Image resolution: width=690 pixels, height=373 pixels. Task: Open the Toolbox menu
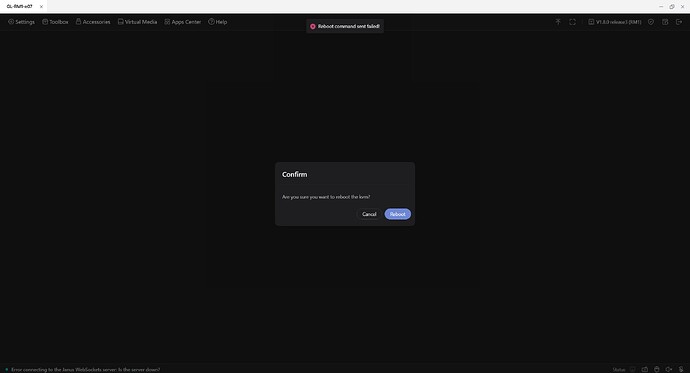click(x=55, y=22)
